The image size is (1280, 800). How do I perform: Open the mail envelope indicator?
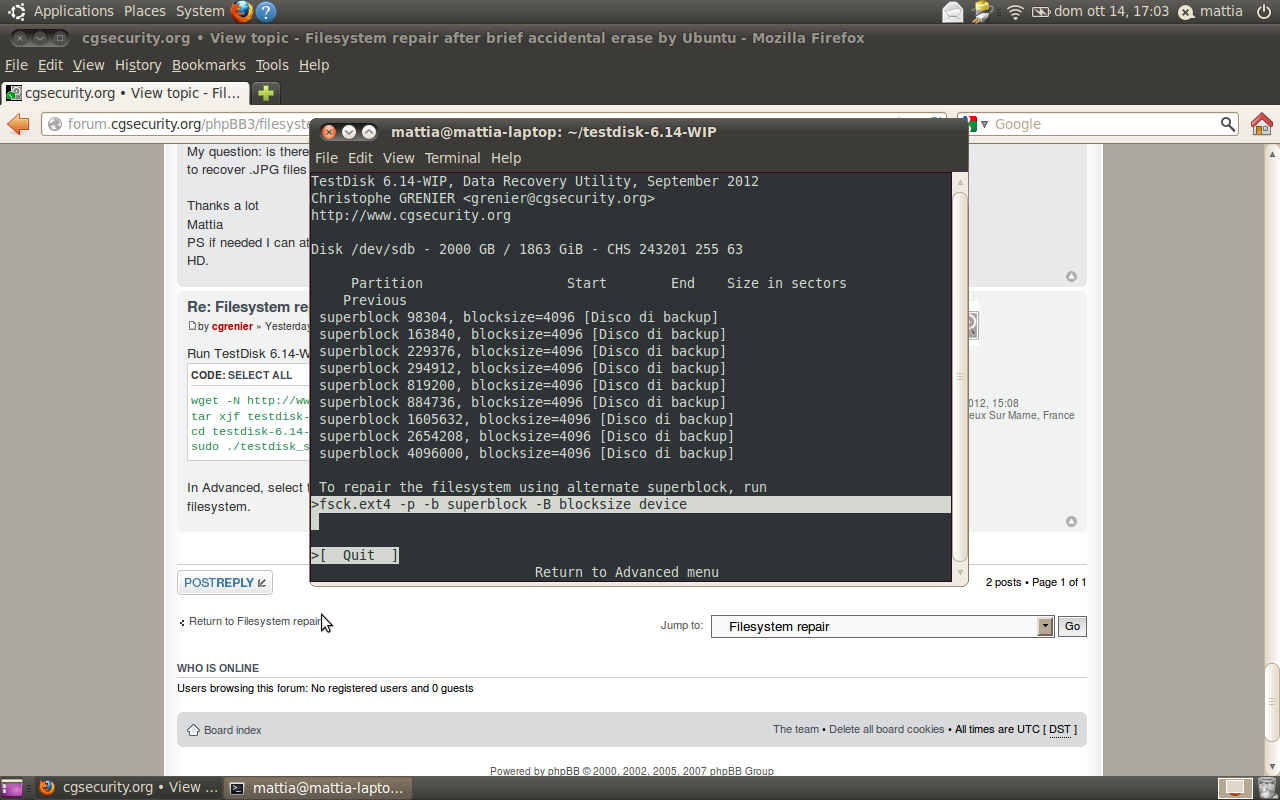point(953,12)
